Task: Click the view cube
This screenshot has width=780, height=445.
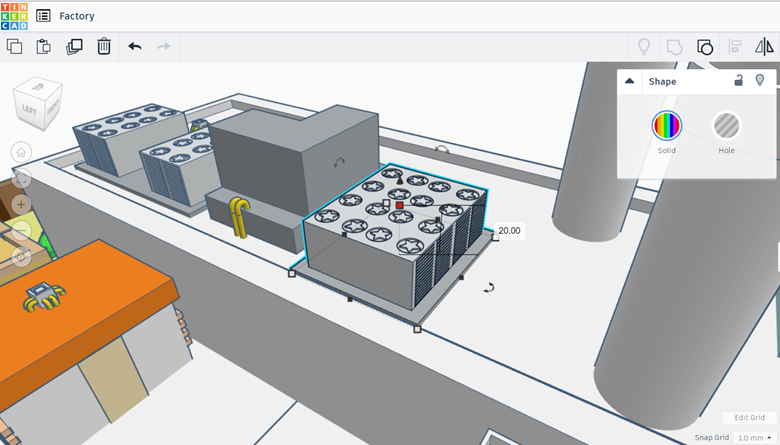Action: [x=38, y=103]
